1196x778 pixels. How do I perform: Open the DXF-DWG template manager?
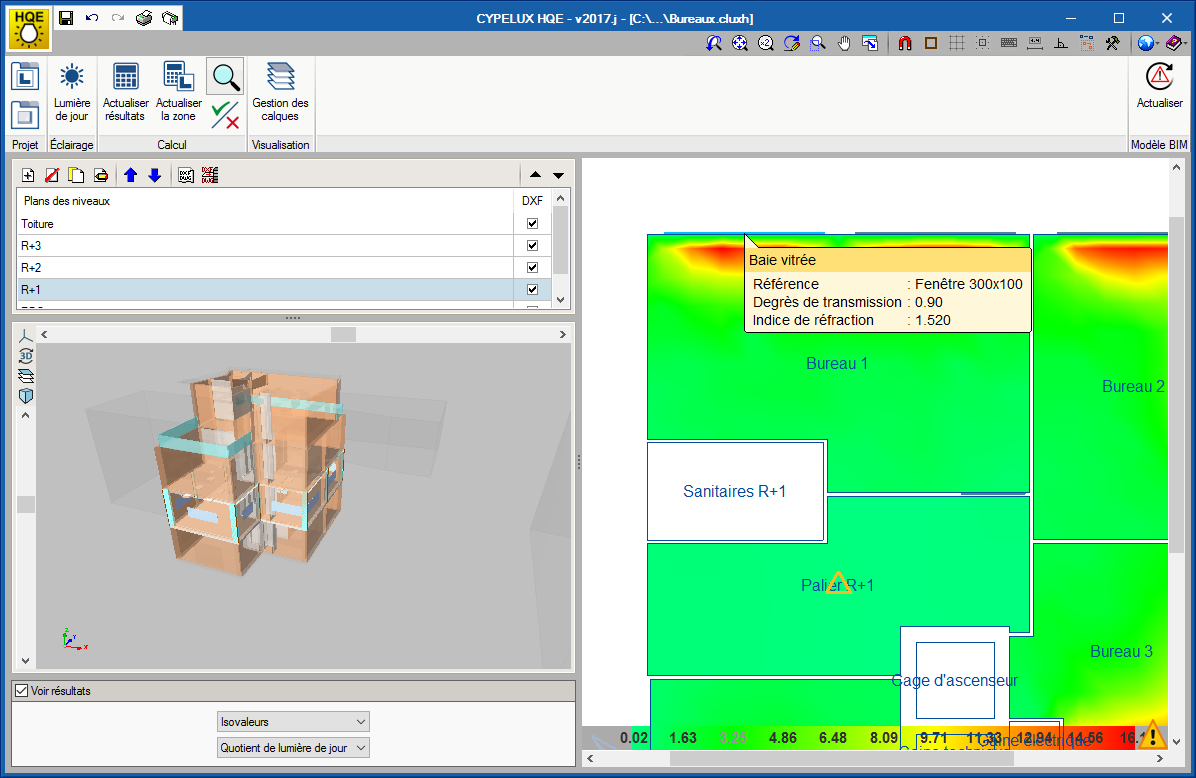(185, 175)
